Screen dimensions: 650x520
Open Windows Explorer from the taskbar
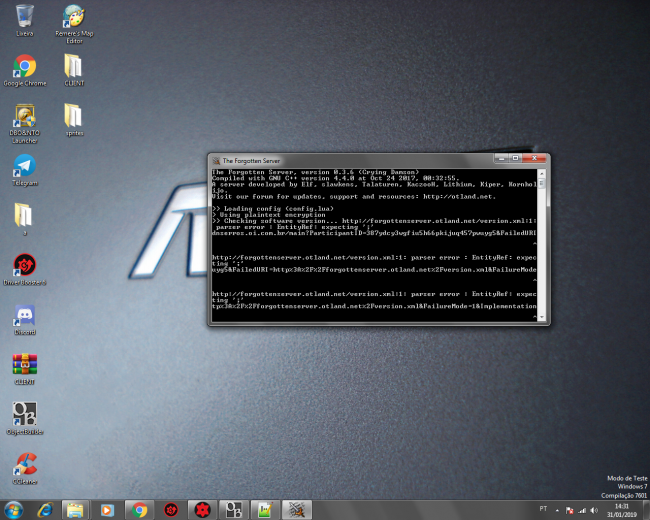click(75, 510)
